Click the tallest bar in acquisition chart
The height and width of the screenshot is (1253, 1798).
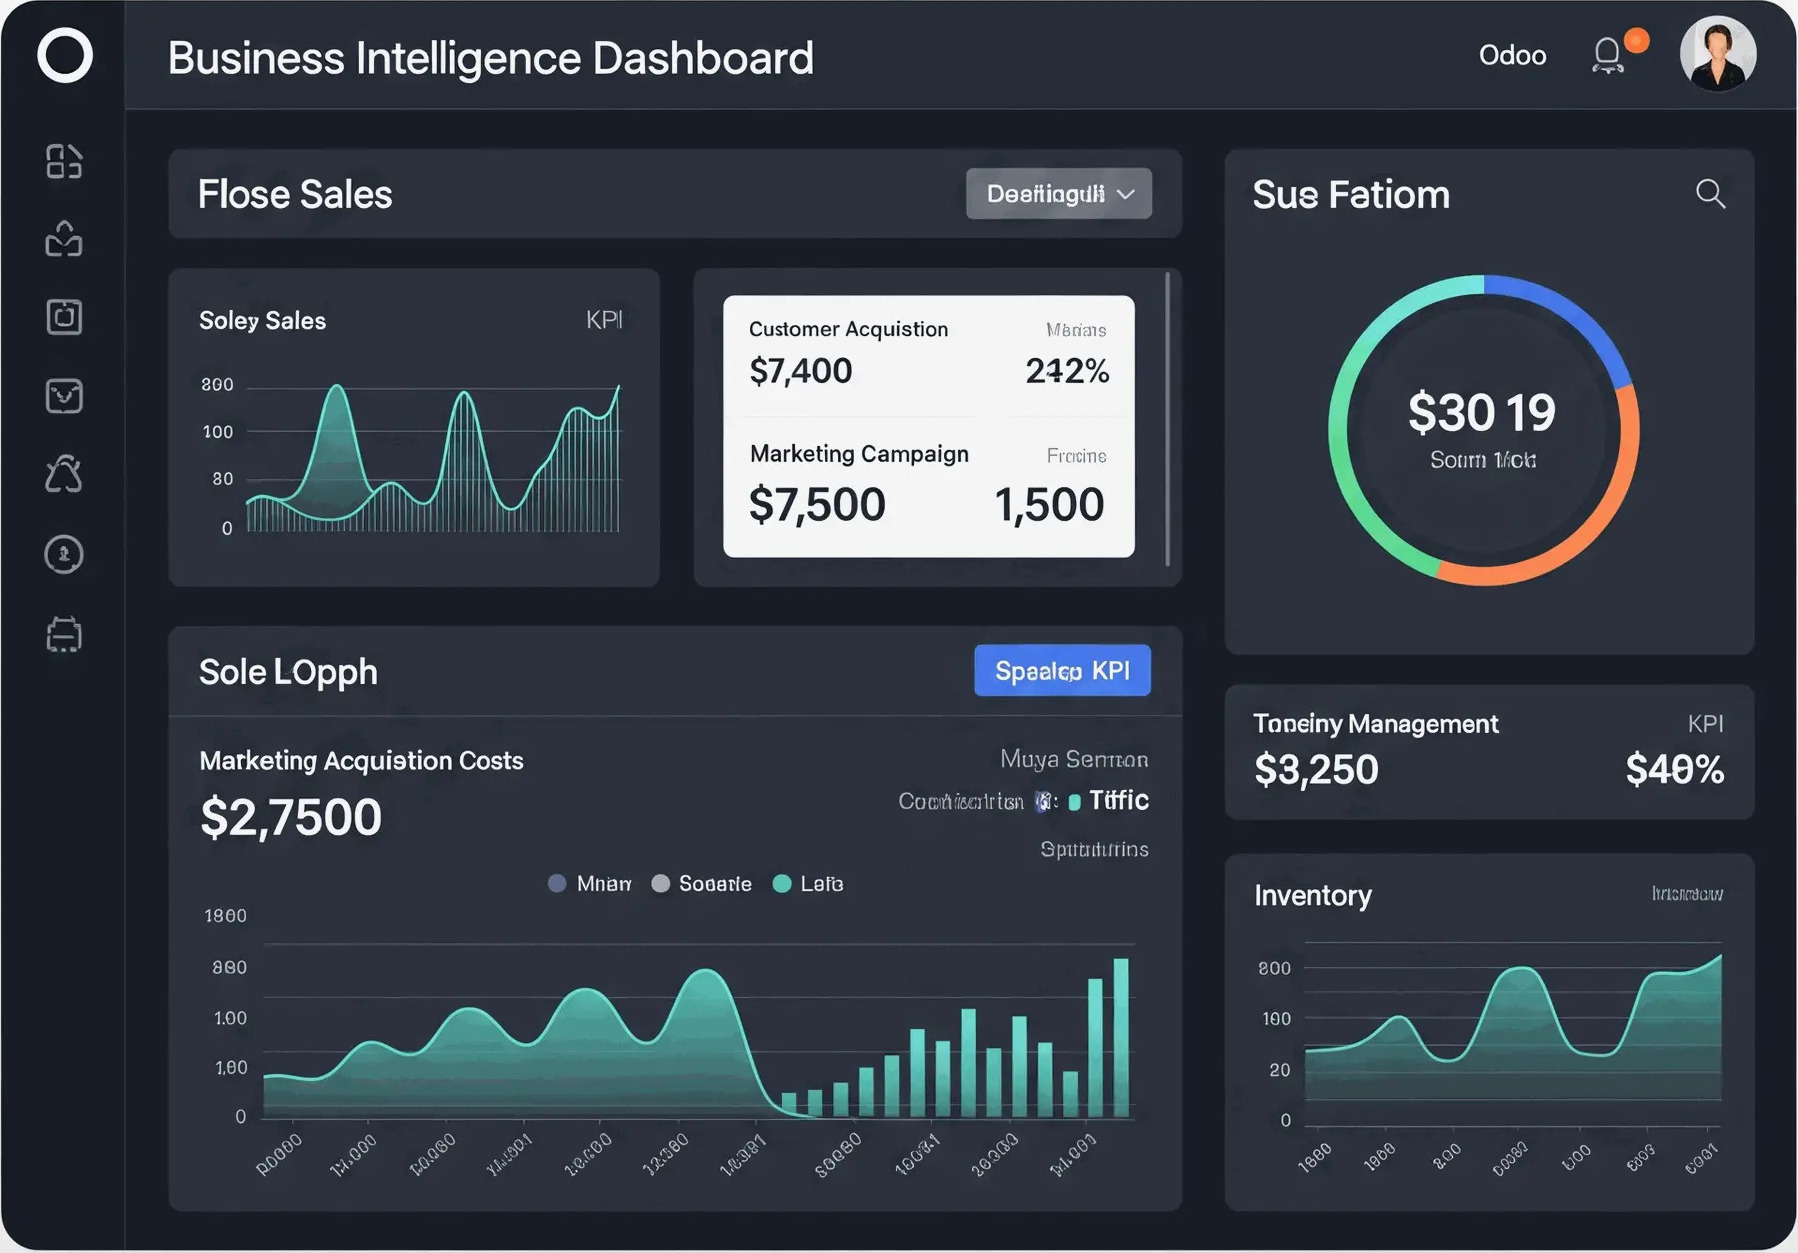[x=1121, y=1037]
